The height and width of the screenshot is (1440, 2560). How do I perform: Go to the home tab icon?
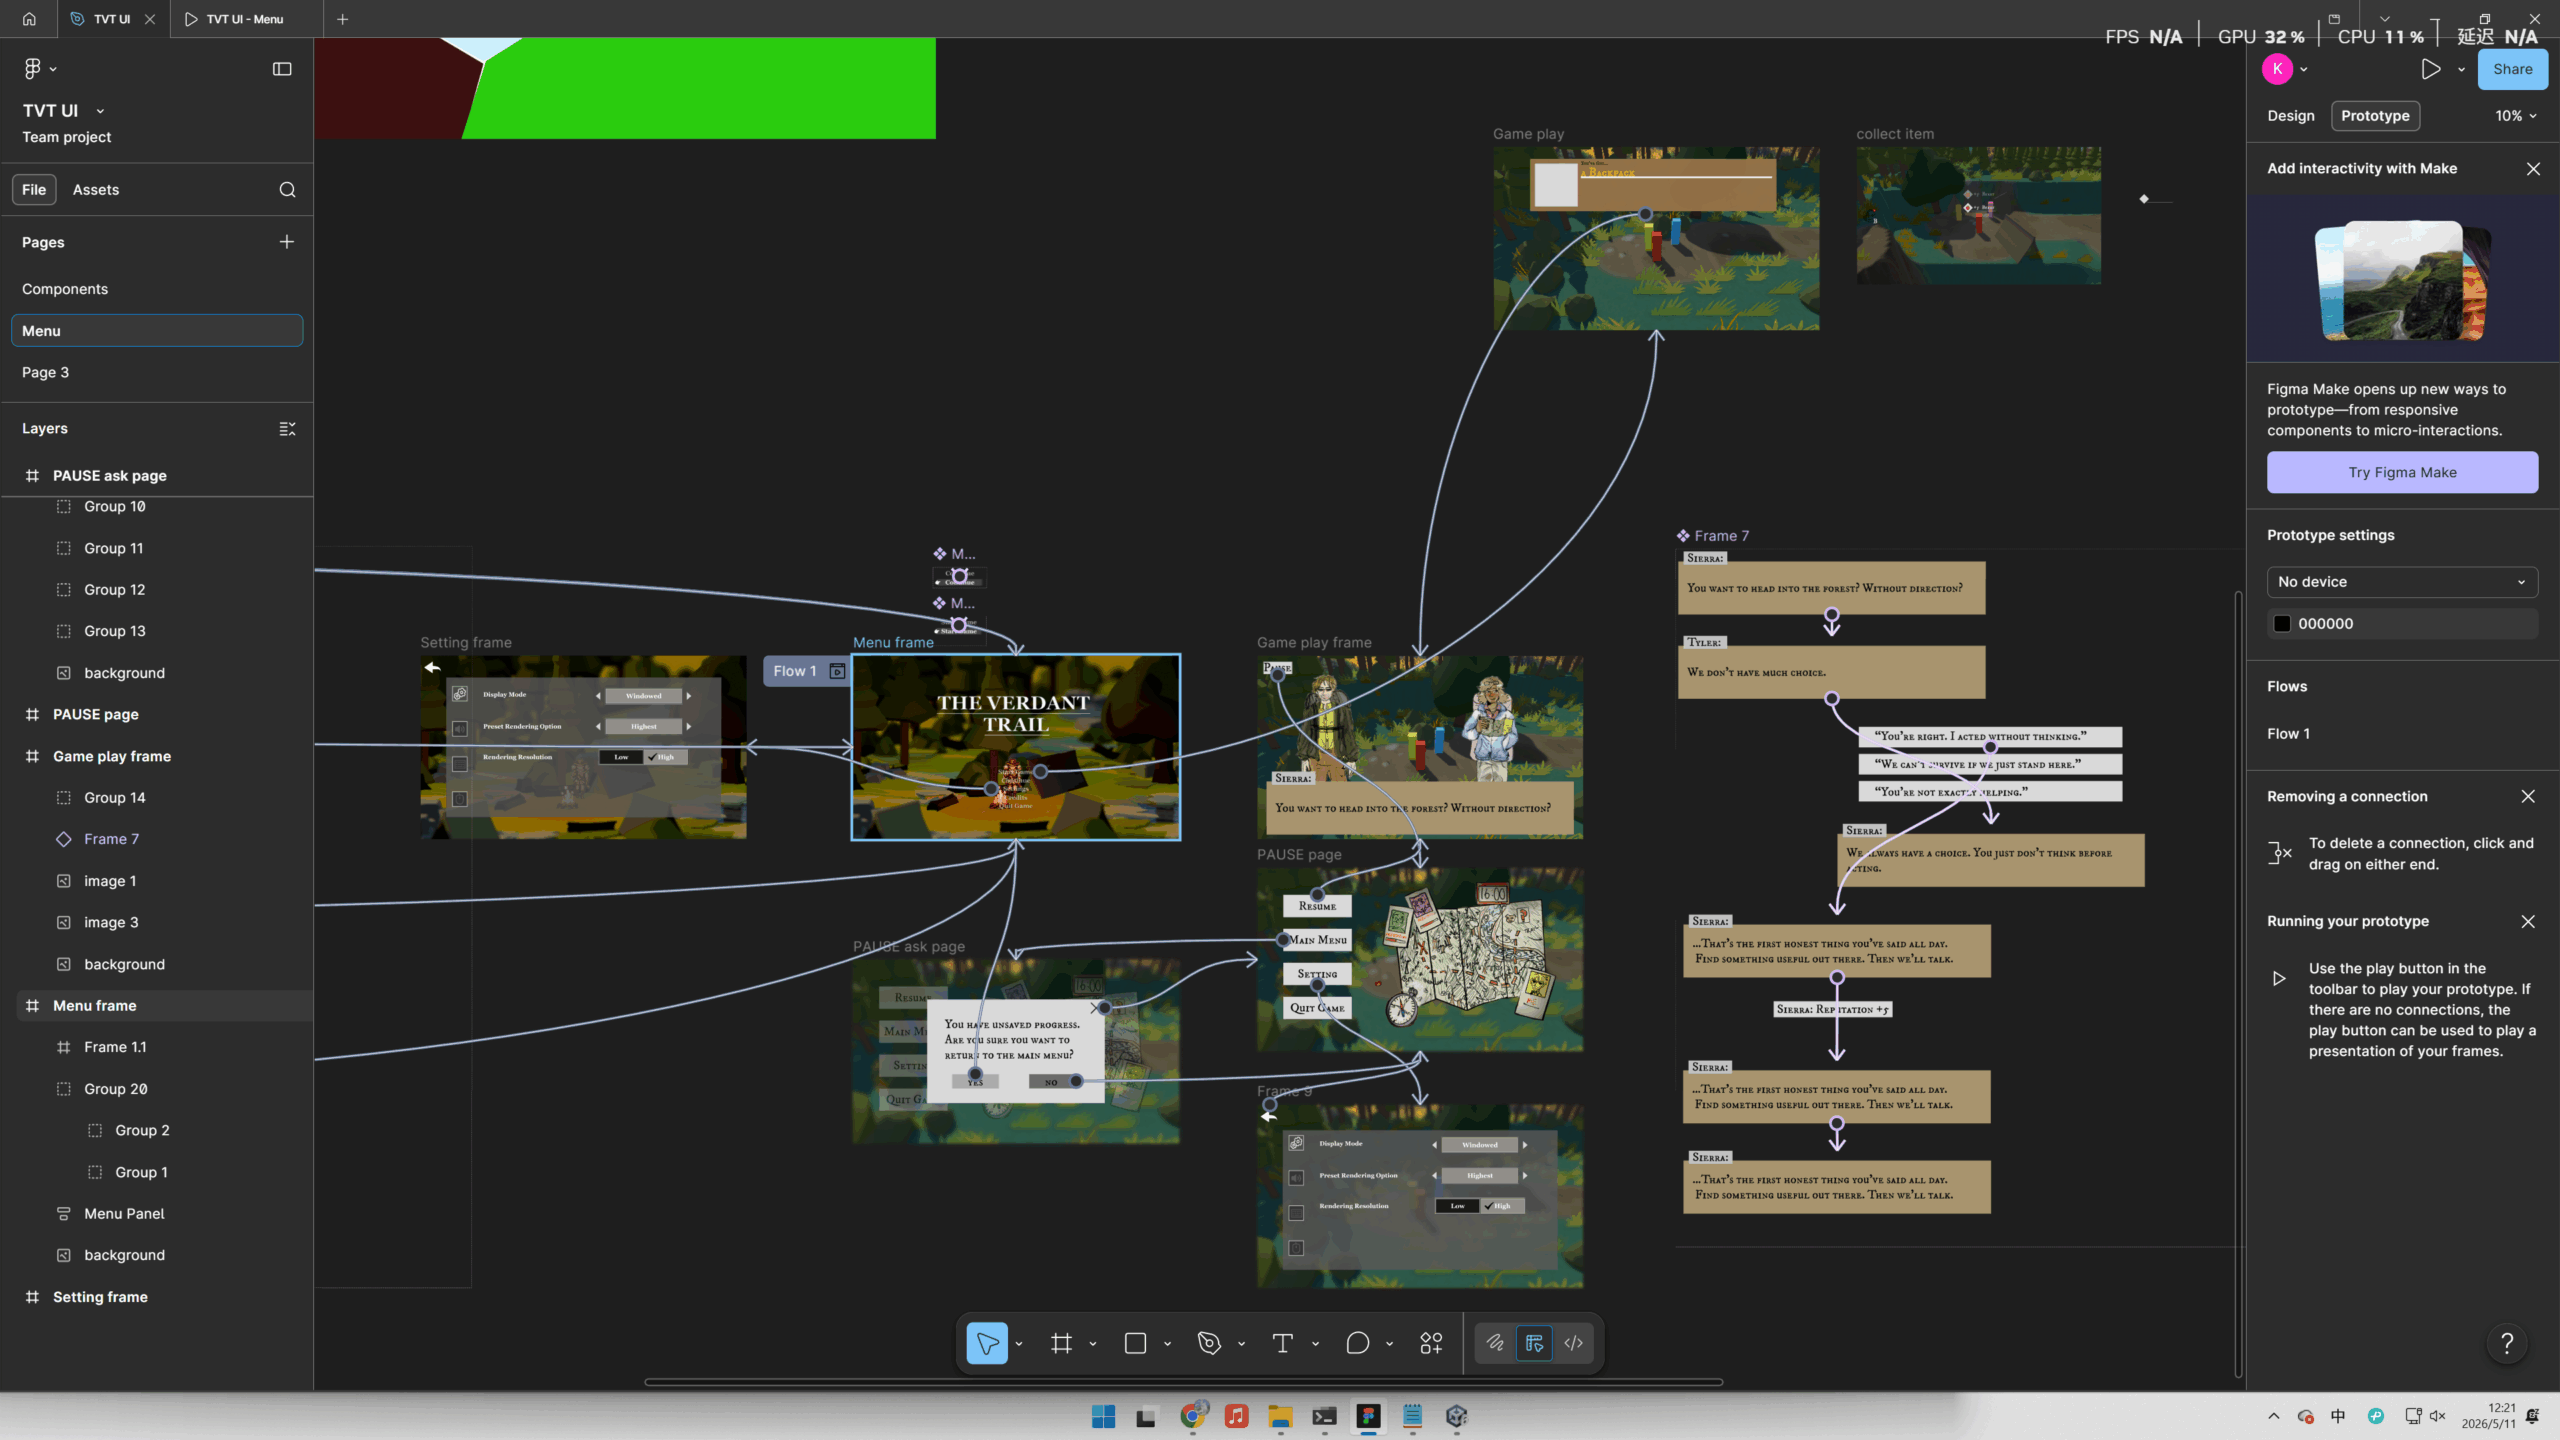pyautogui.click(x=29, y=19)
